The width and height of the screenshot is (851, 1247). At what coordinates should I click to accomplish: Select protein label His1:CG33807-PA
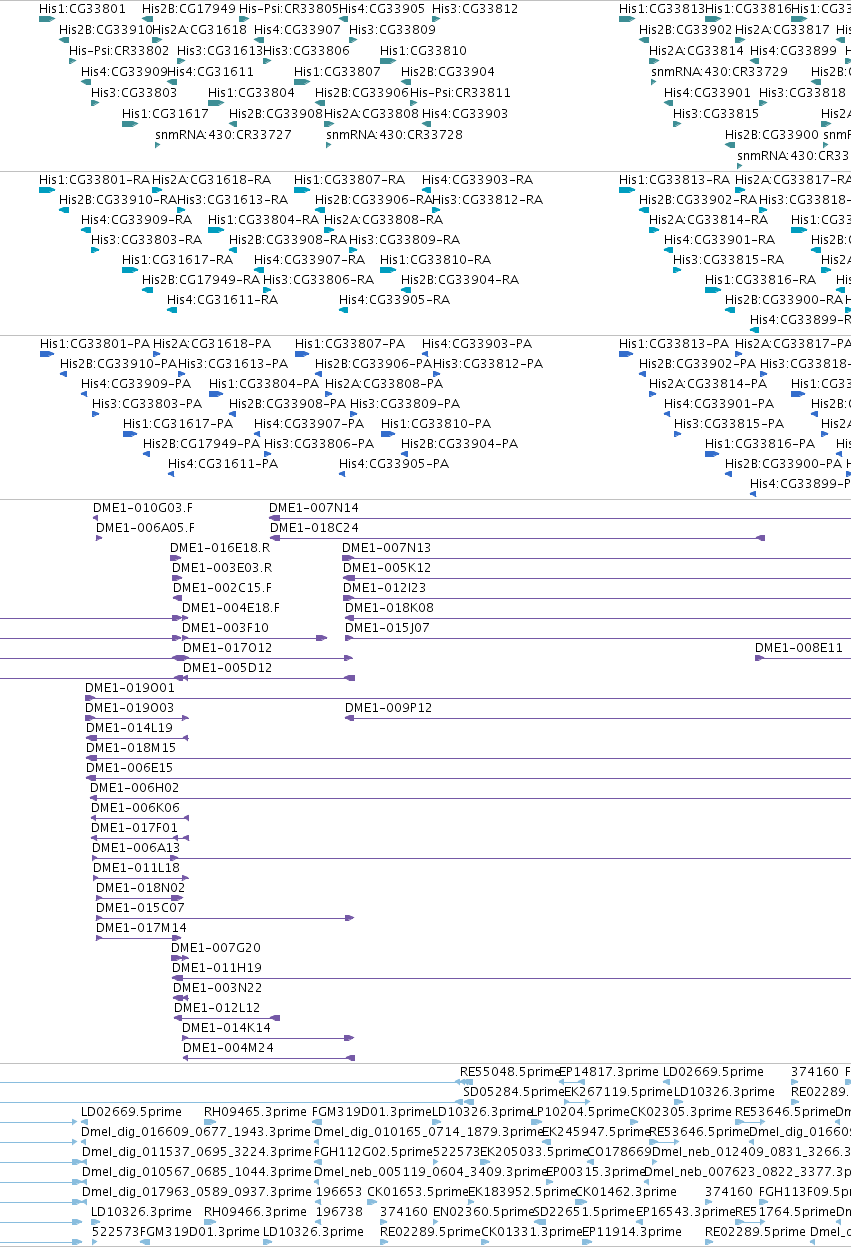[349, 344]
